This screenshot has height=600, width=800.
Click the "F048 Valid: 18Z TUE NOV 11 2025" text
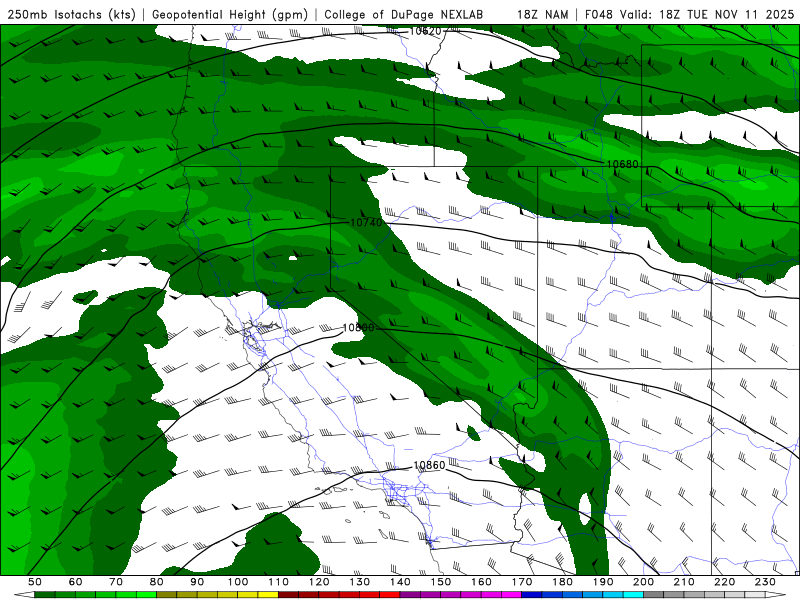689,14
